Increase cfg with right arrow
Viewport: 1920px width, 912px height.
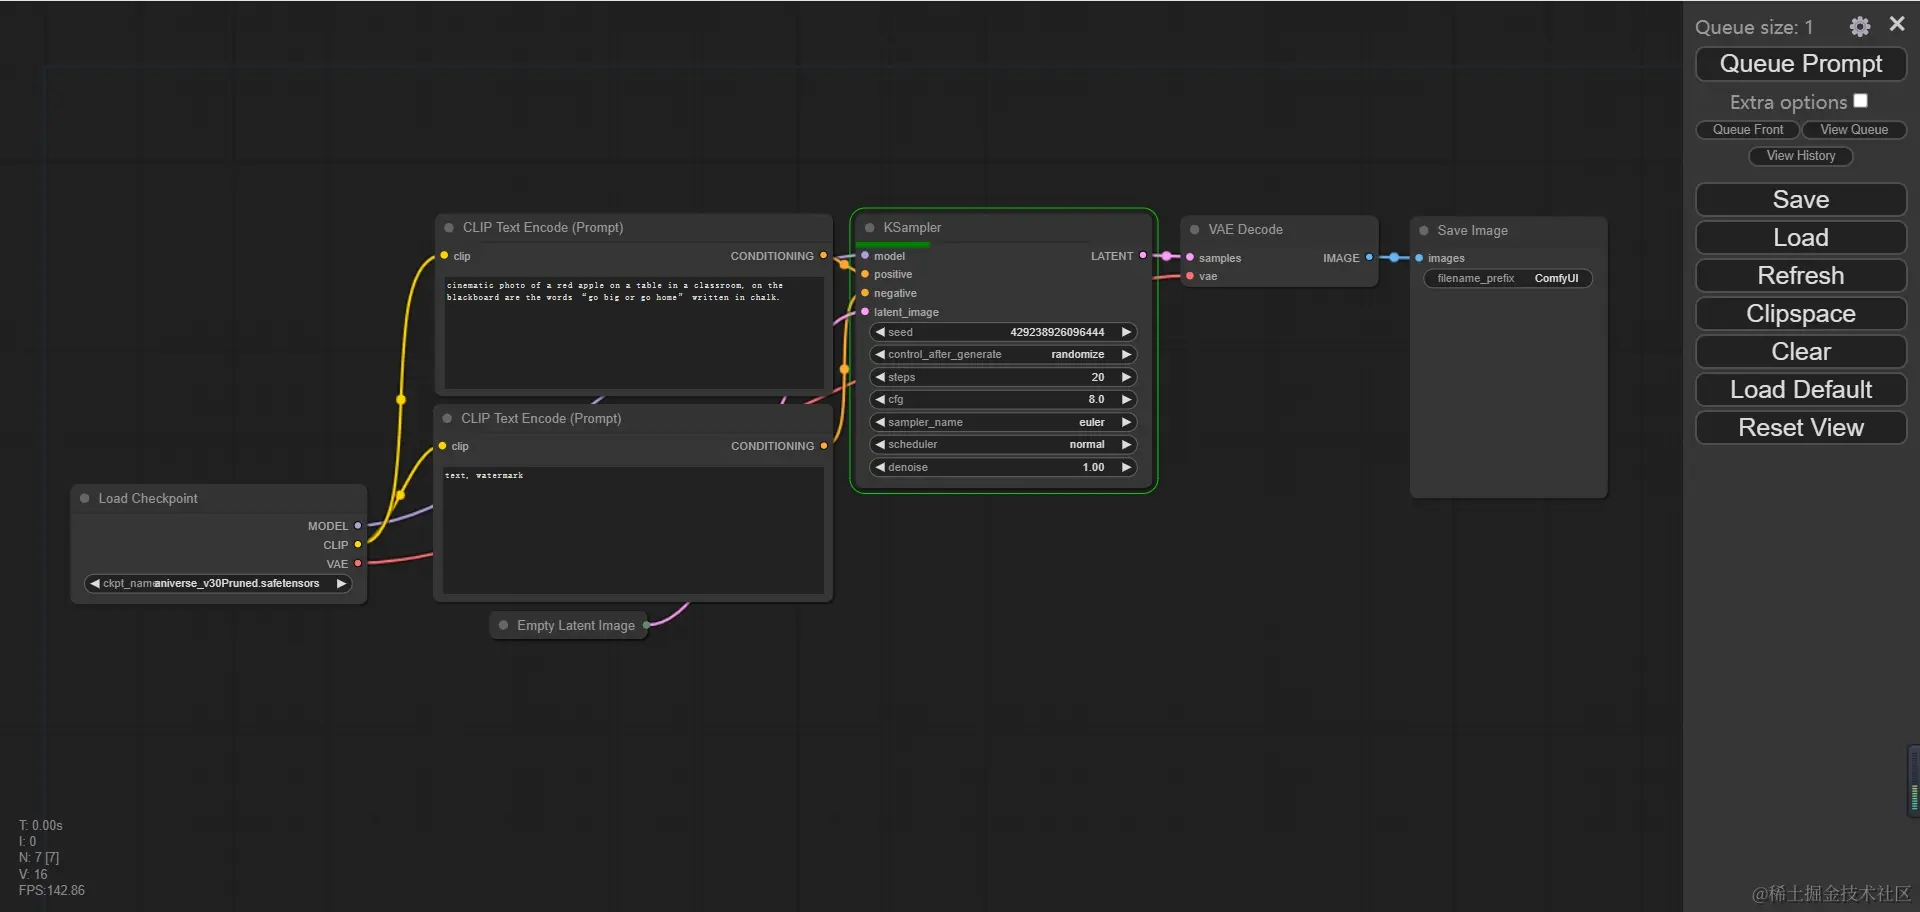pos(1126,400)
